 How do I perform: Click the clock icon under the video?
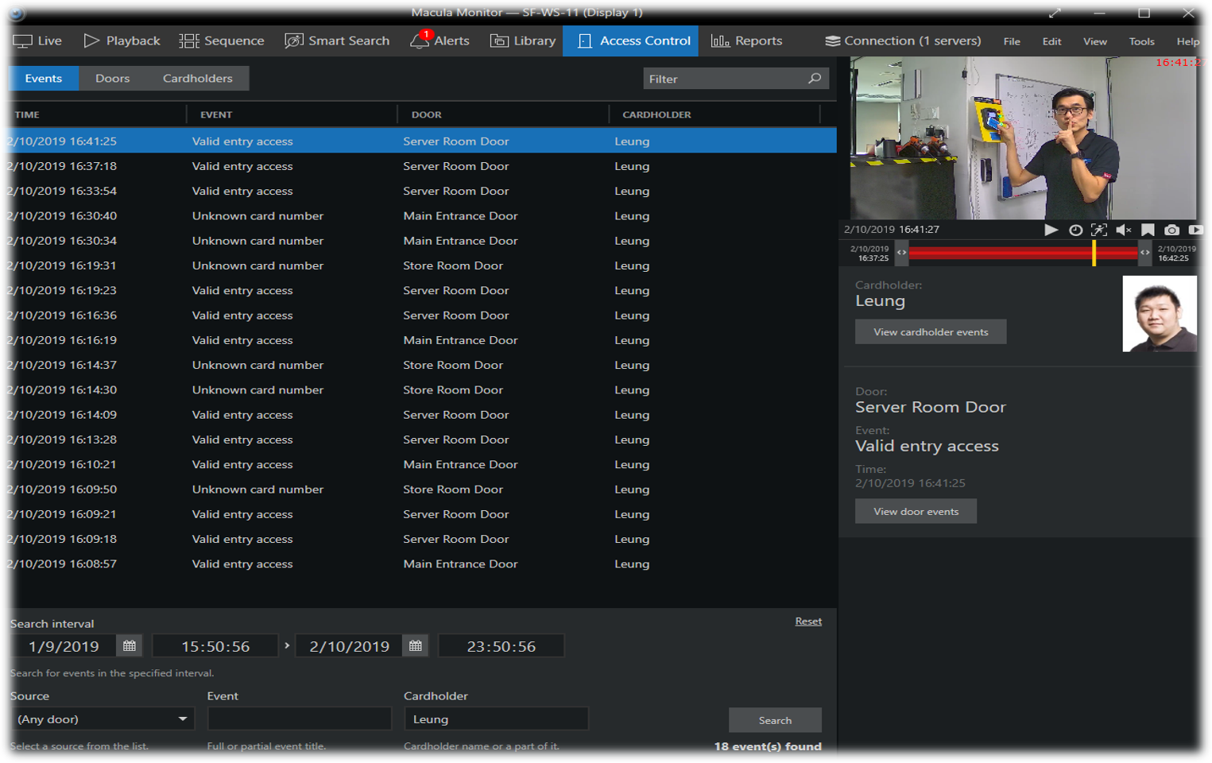click(1075, 230)
